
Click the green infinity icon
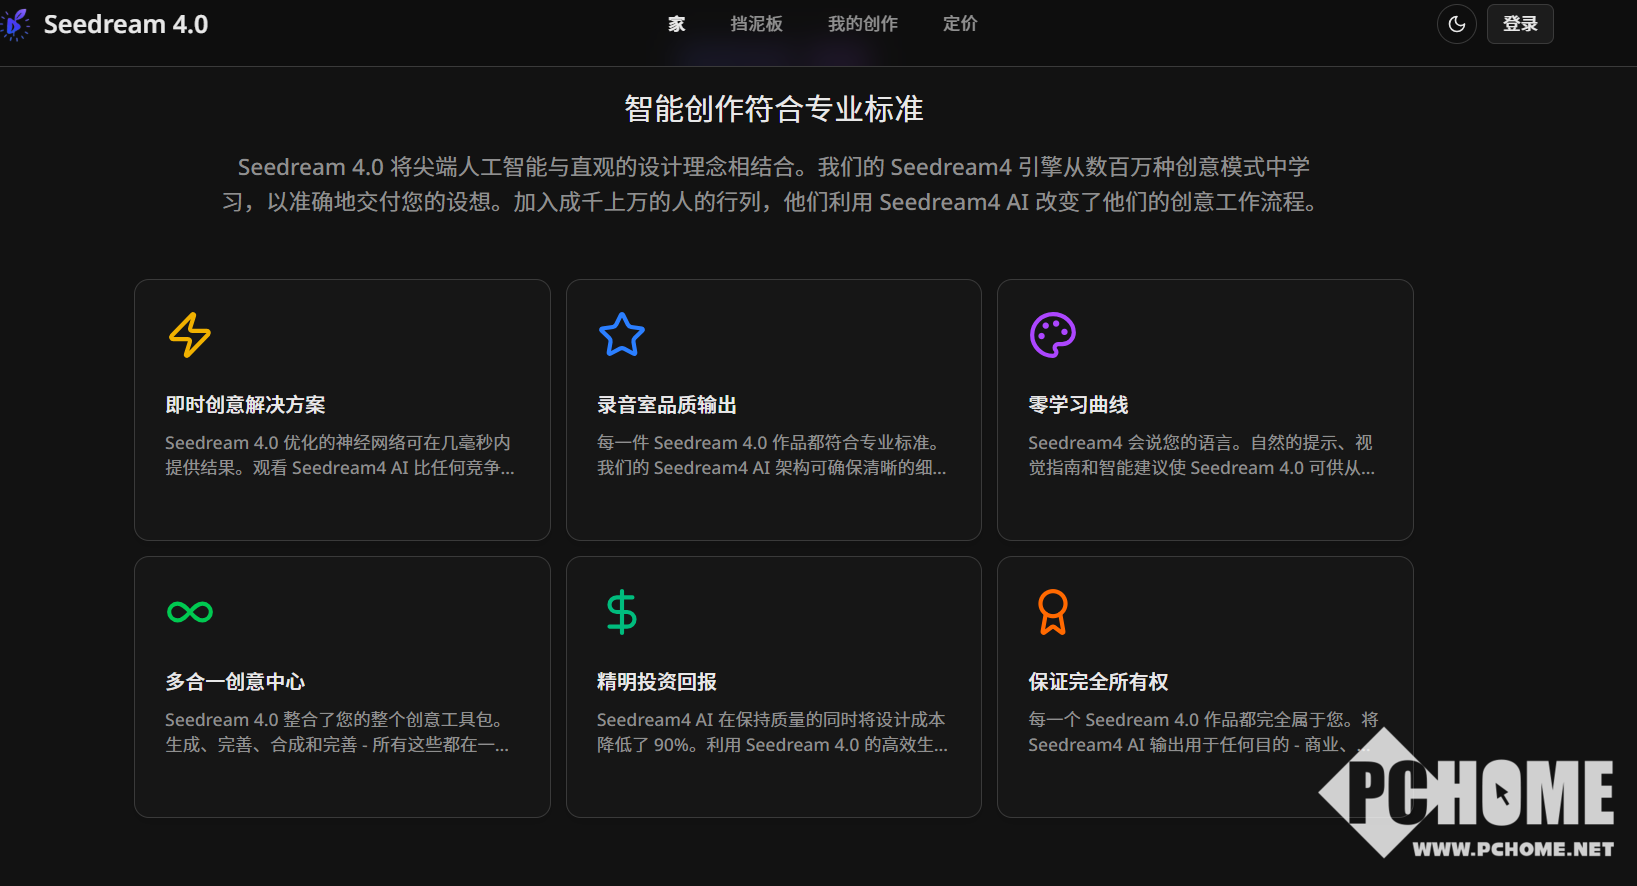coord(190,612)
